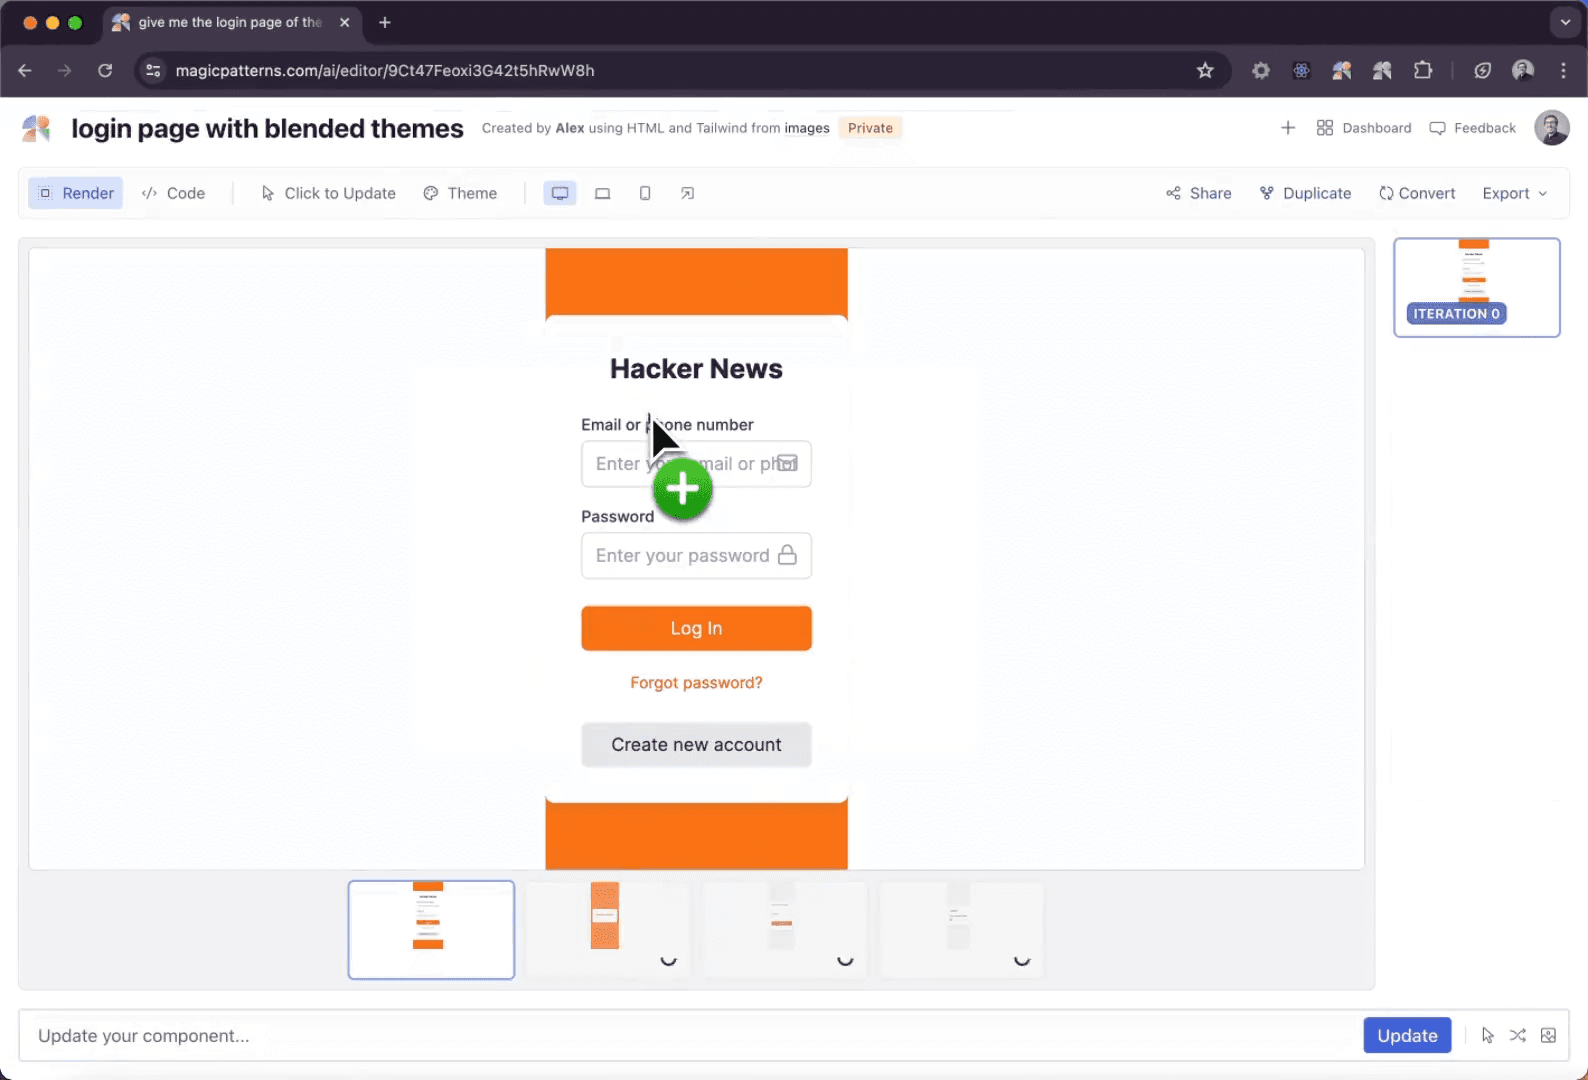Select desktop viewport preview icon

[560, 193]
